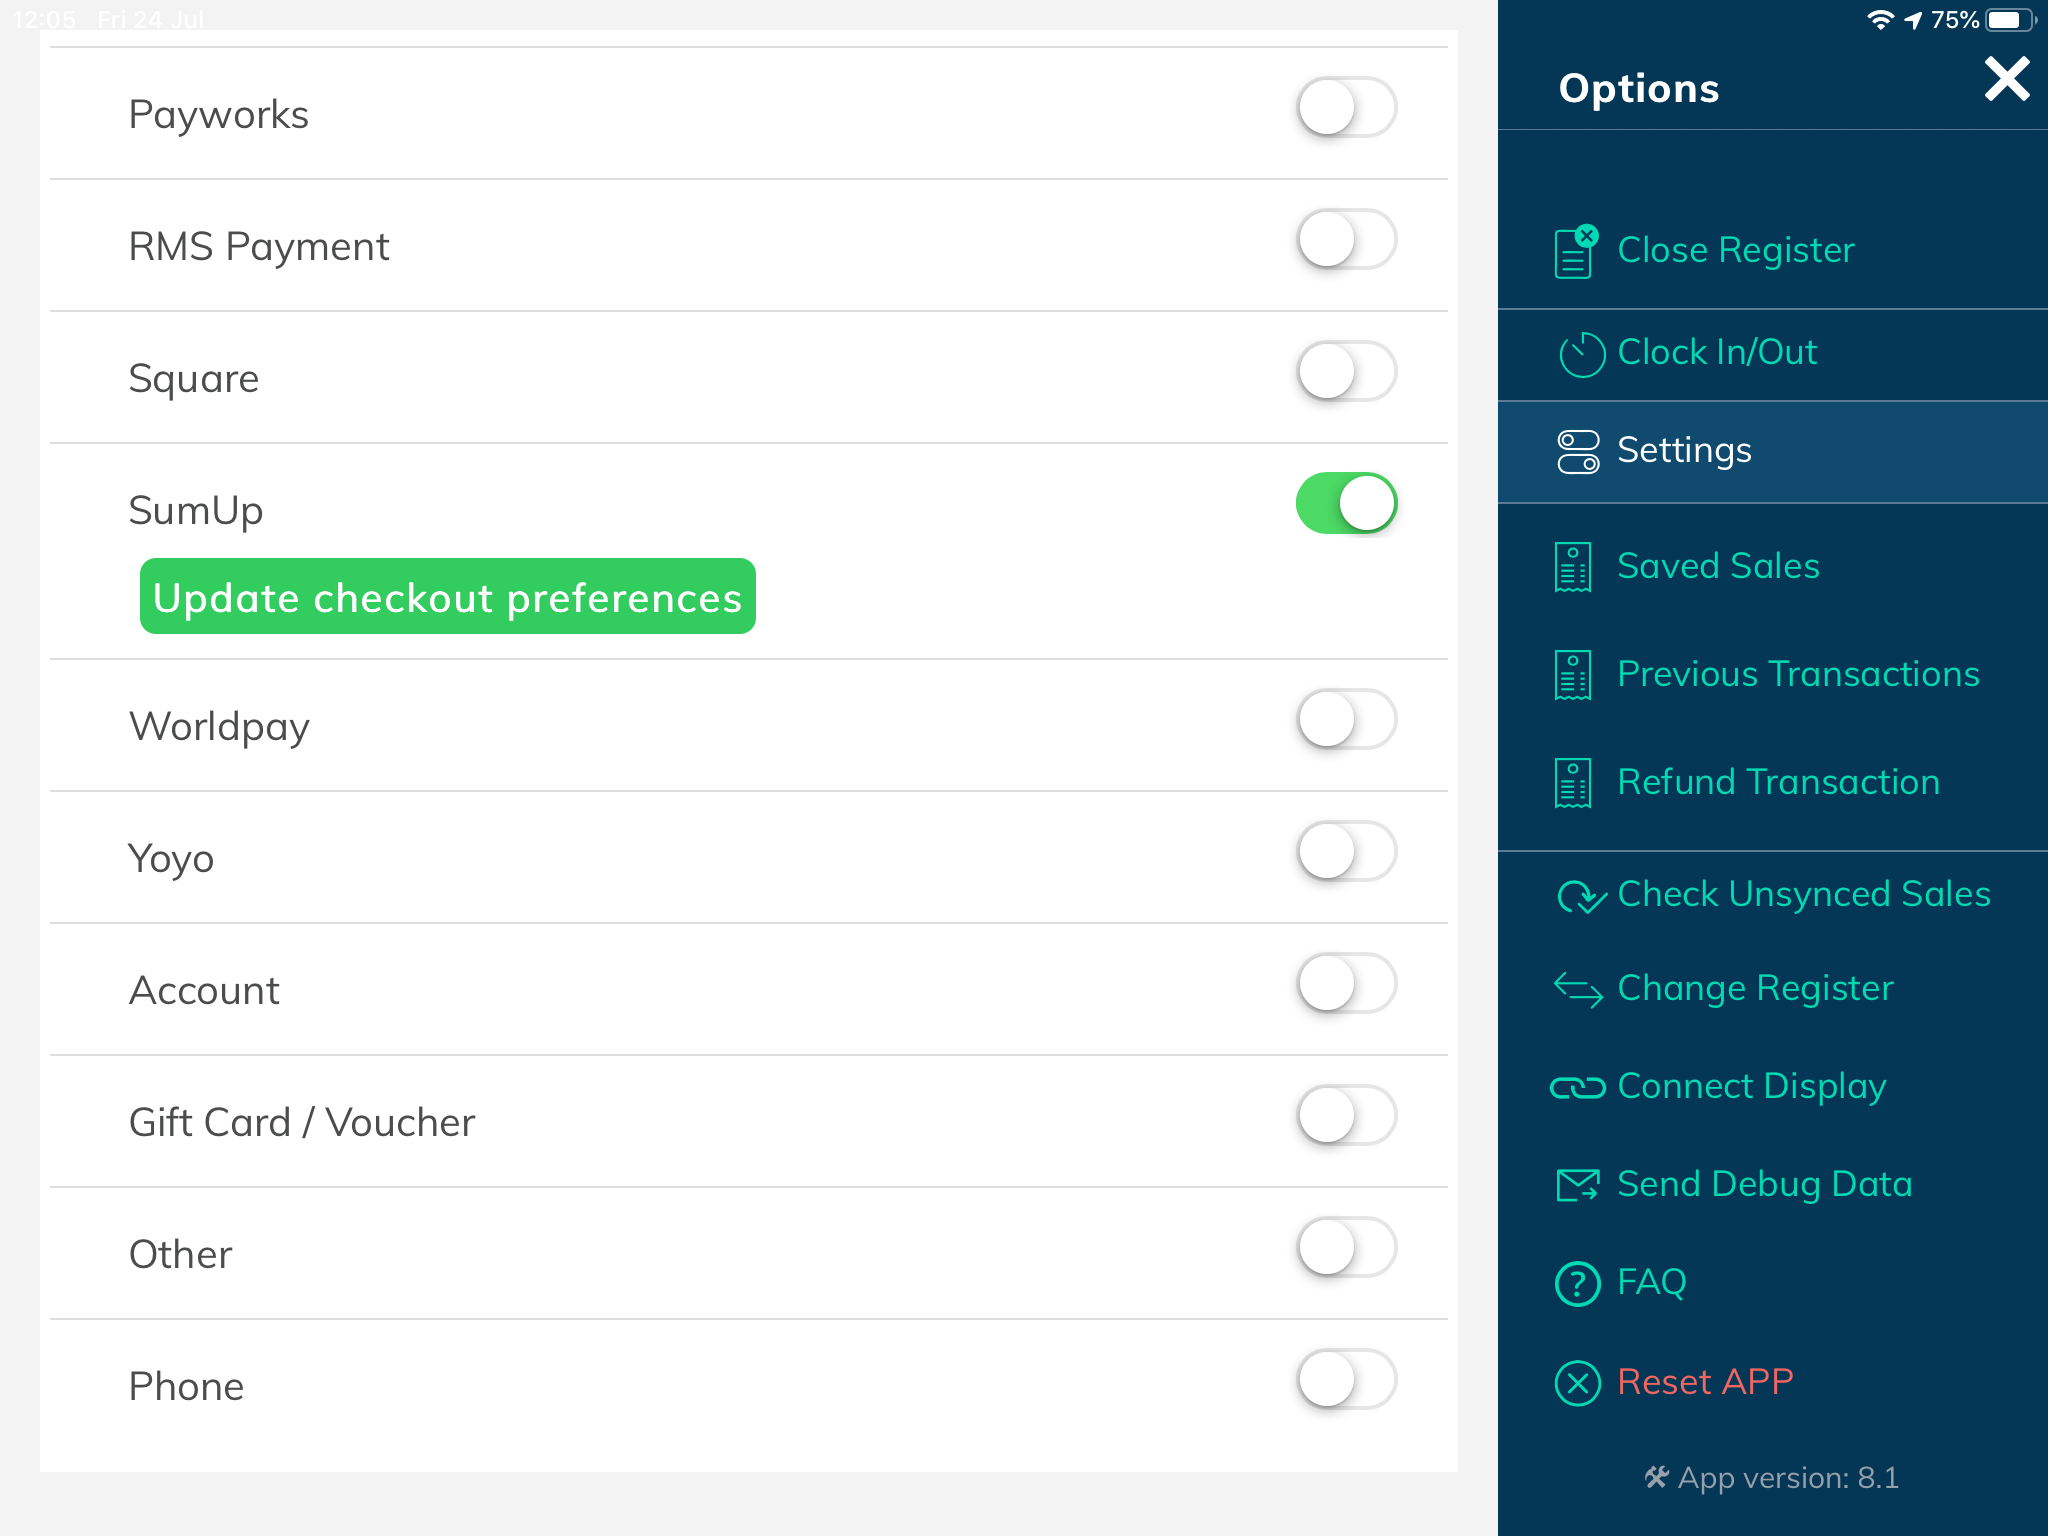Click the Saved Sales icon

tap(1572, 566)
